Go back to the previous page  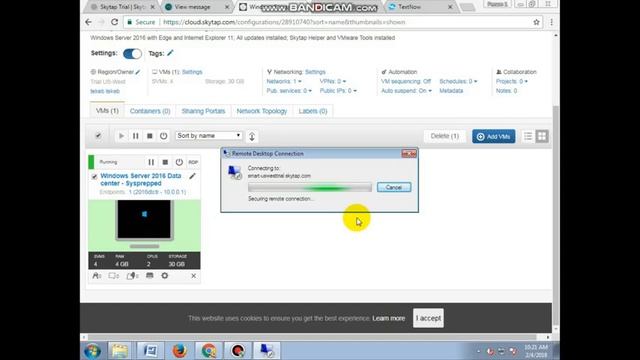point(89,22)
